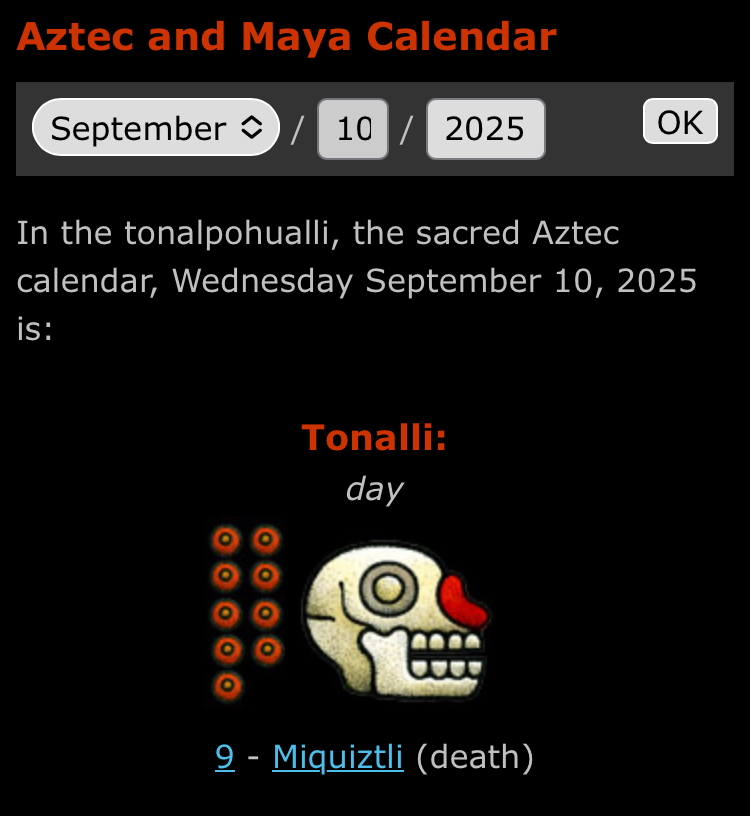Focus the year field showing 2025

click(486, 129)
